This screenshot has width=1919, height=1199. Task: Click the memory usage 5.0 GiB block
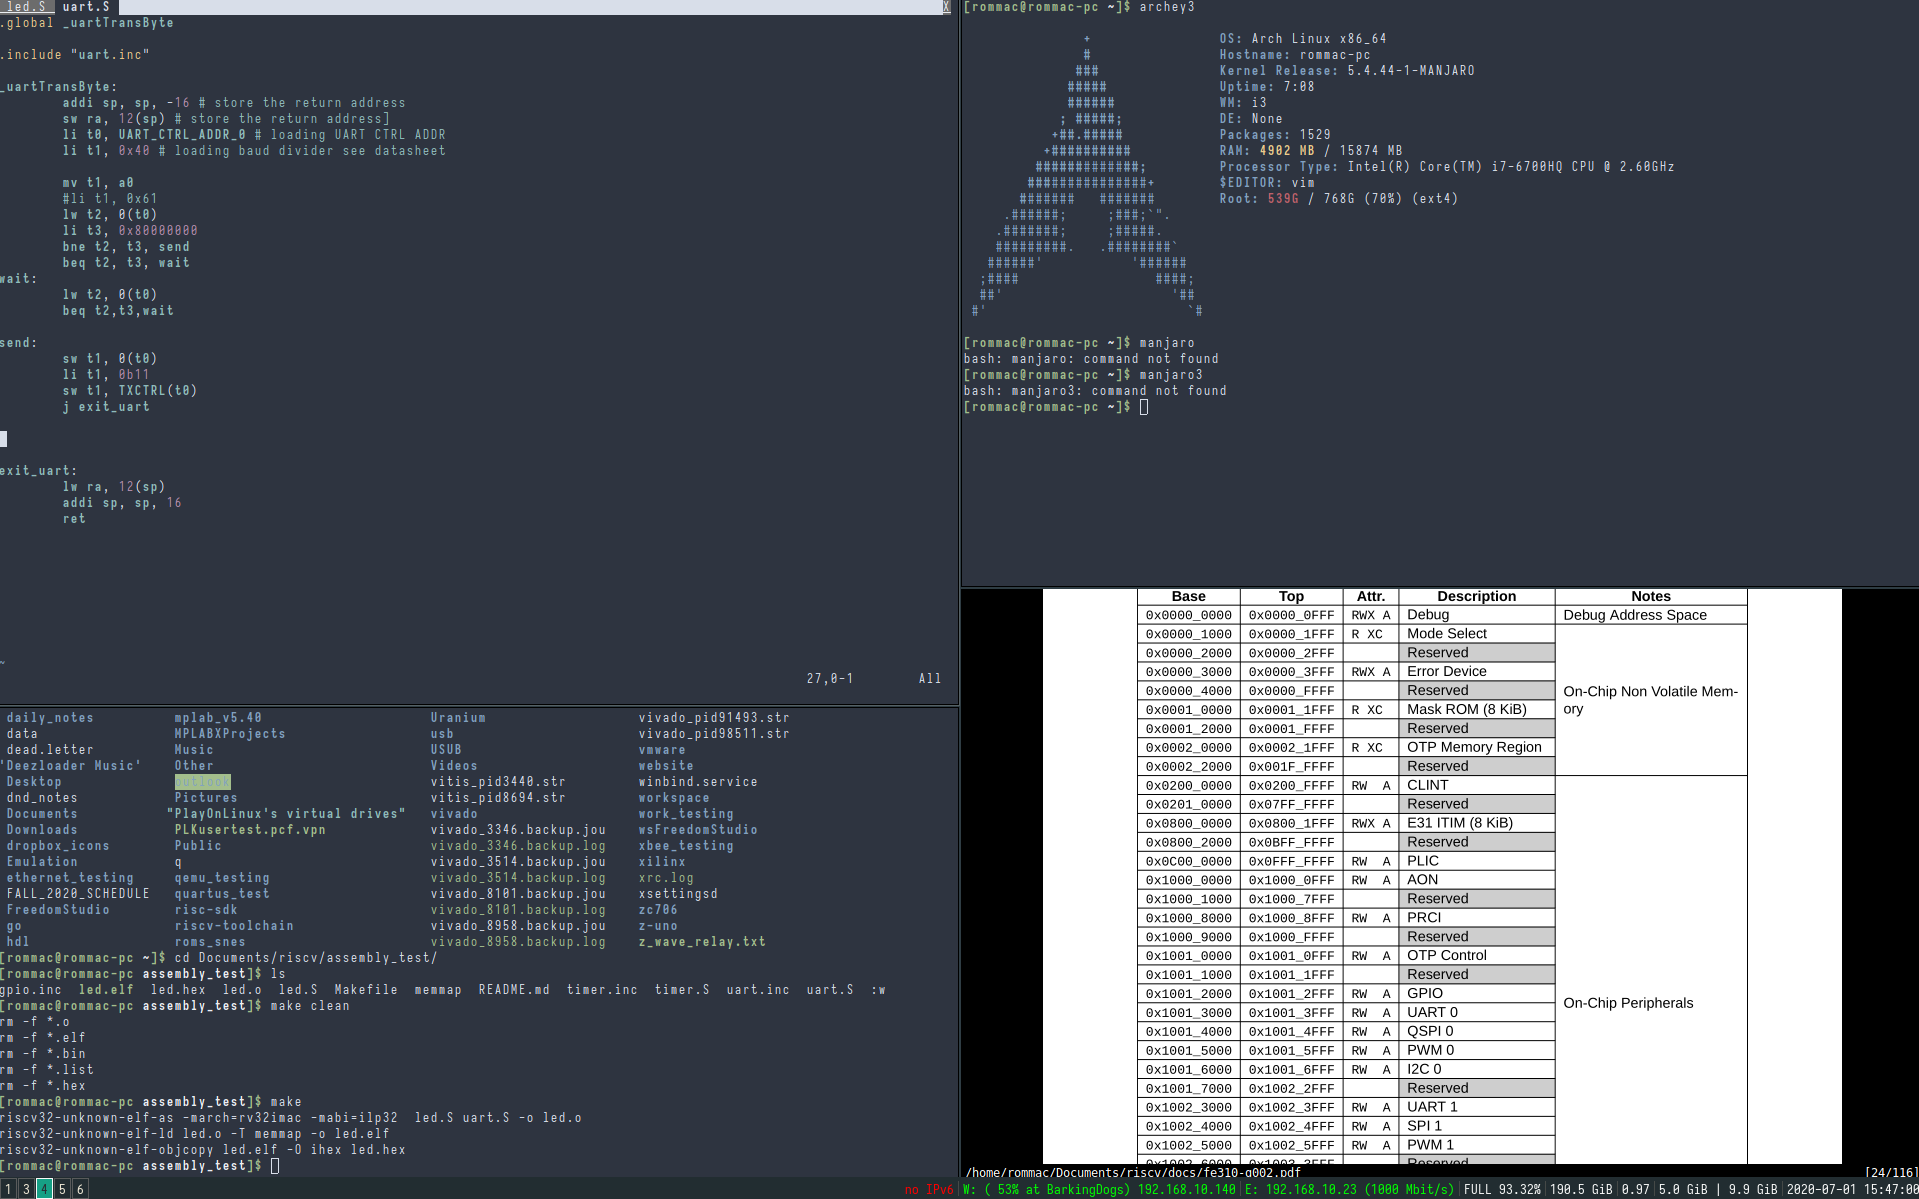pyautogui.click(x=1683, y=1189)
